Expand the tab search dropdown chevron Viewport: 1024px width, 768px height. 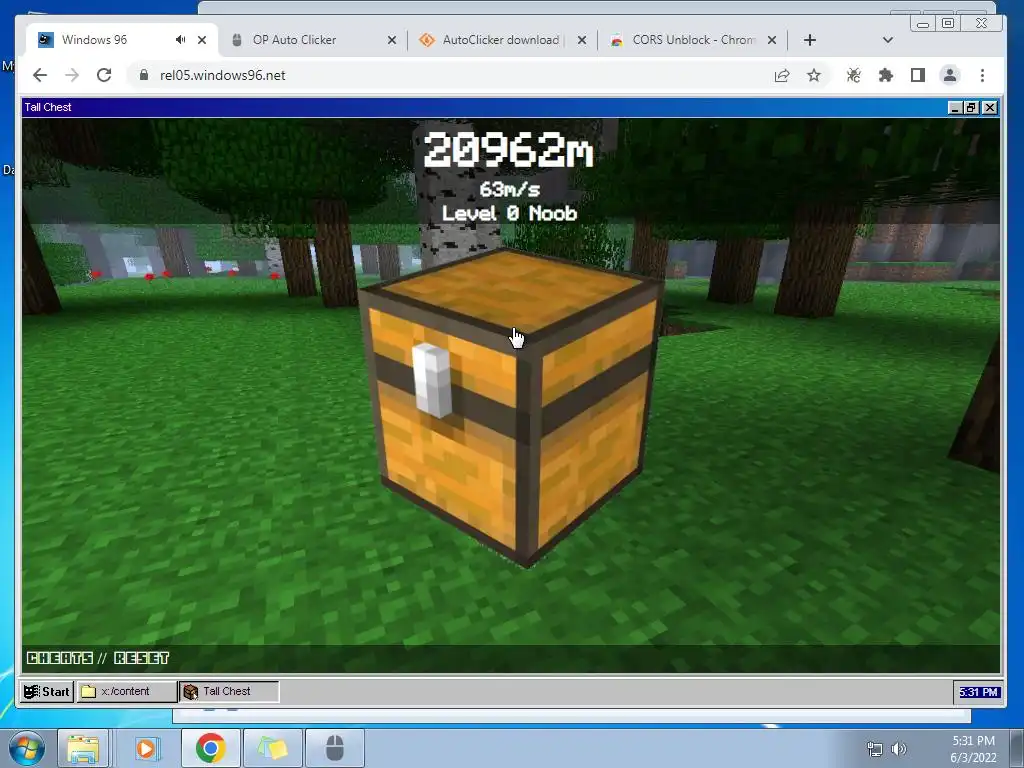(x=888, y=40)
